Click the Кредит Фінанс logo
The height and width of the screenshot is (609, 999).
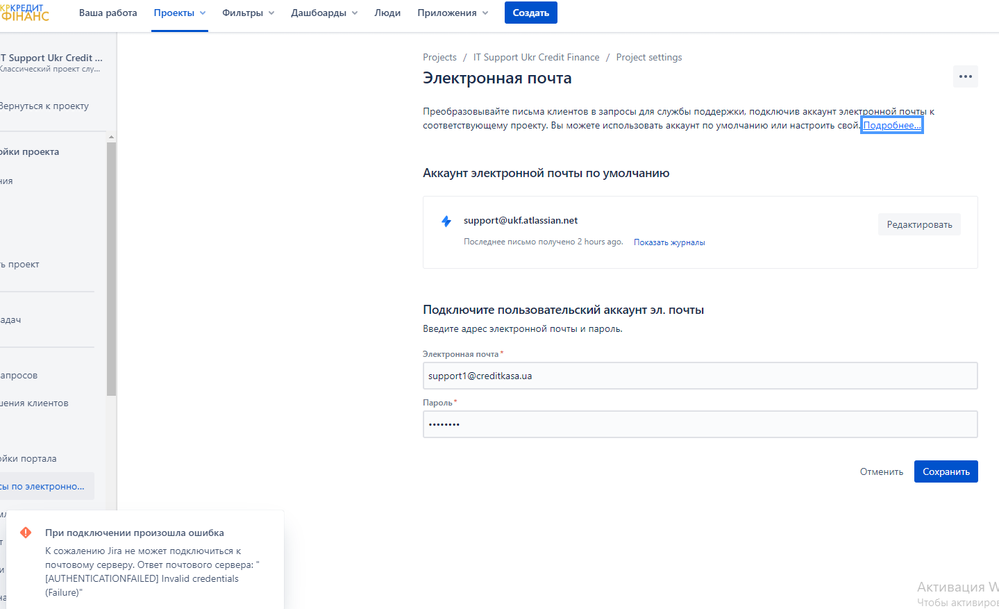[x=24, y=13]
